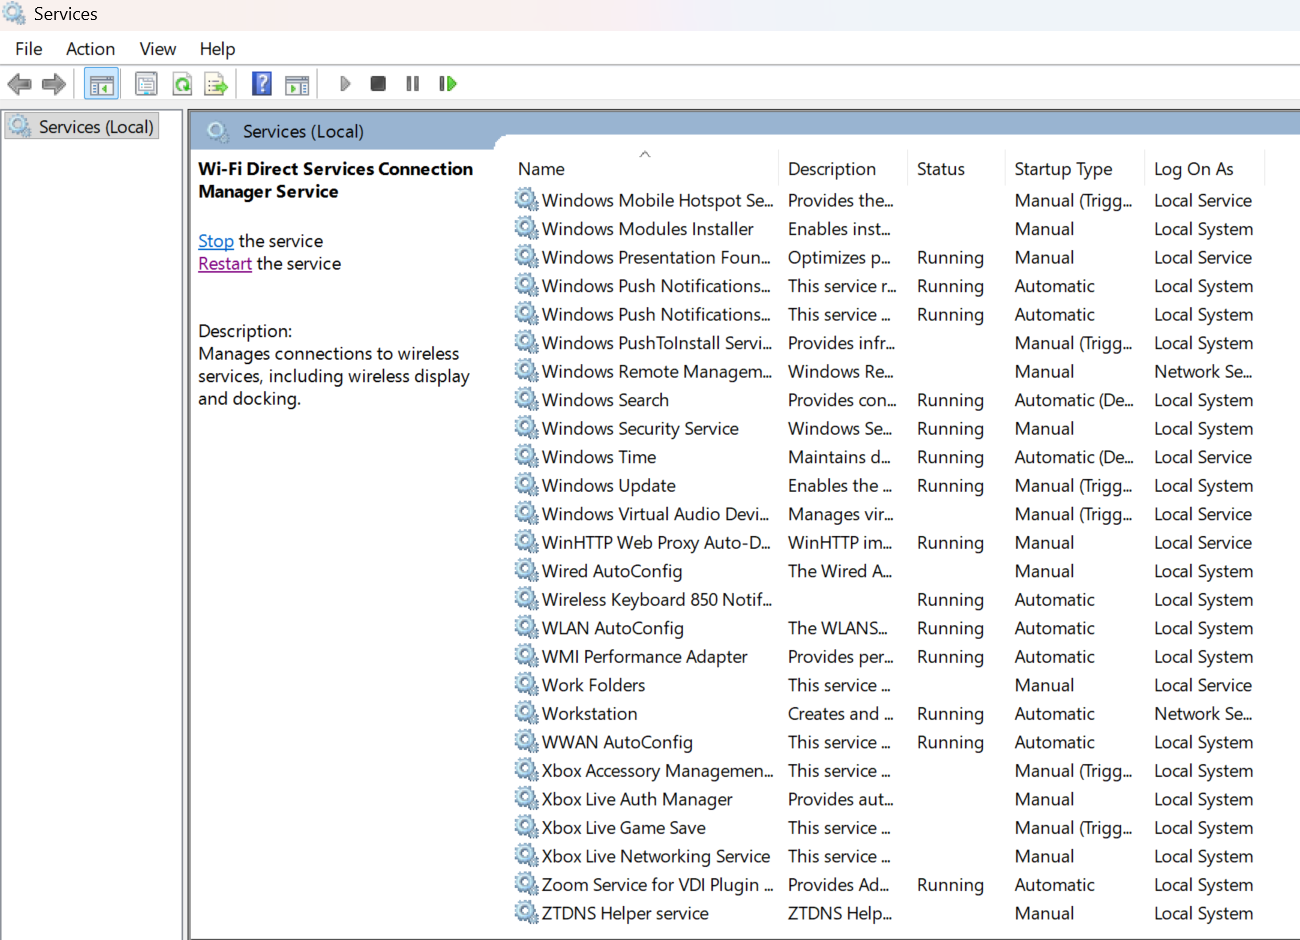Image resolution: width=1300 pixels, height=940 pixels.
Task: Restart the service using the green restart icon
Action: click(447, 84)
